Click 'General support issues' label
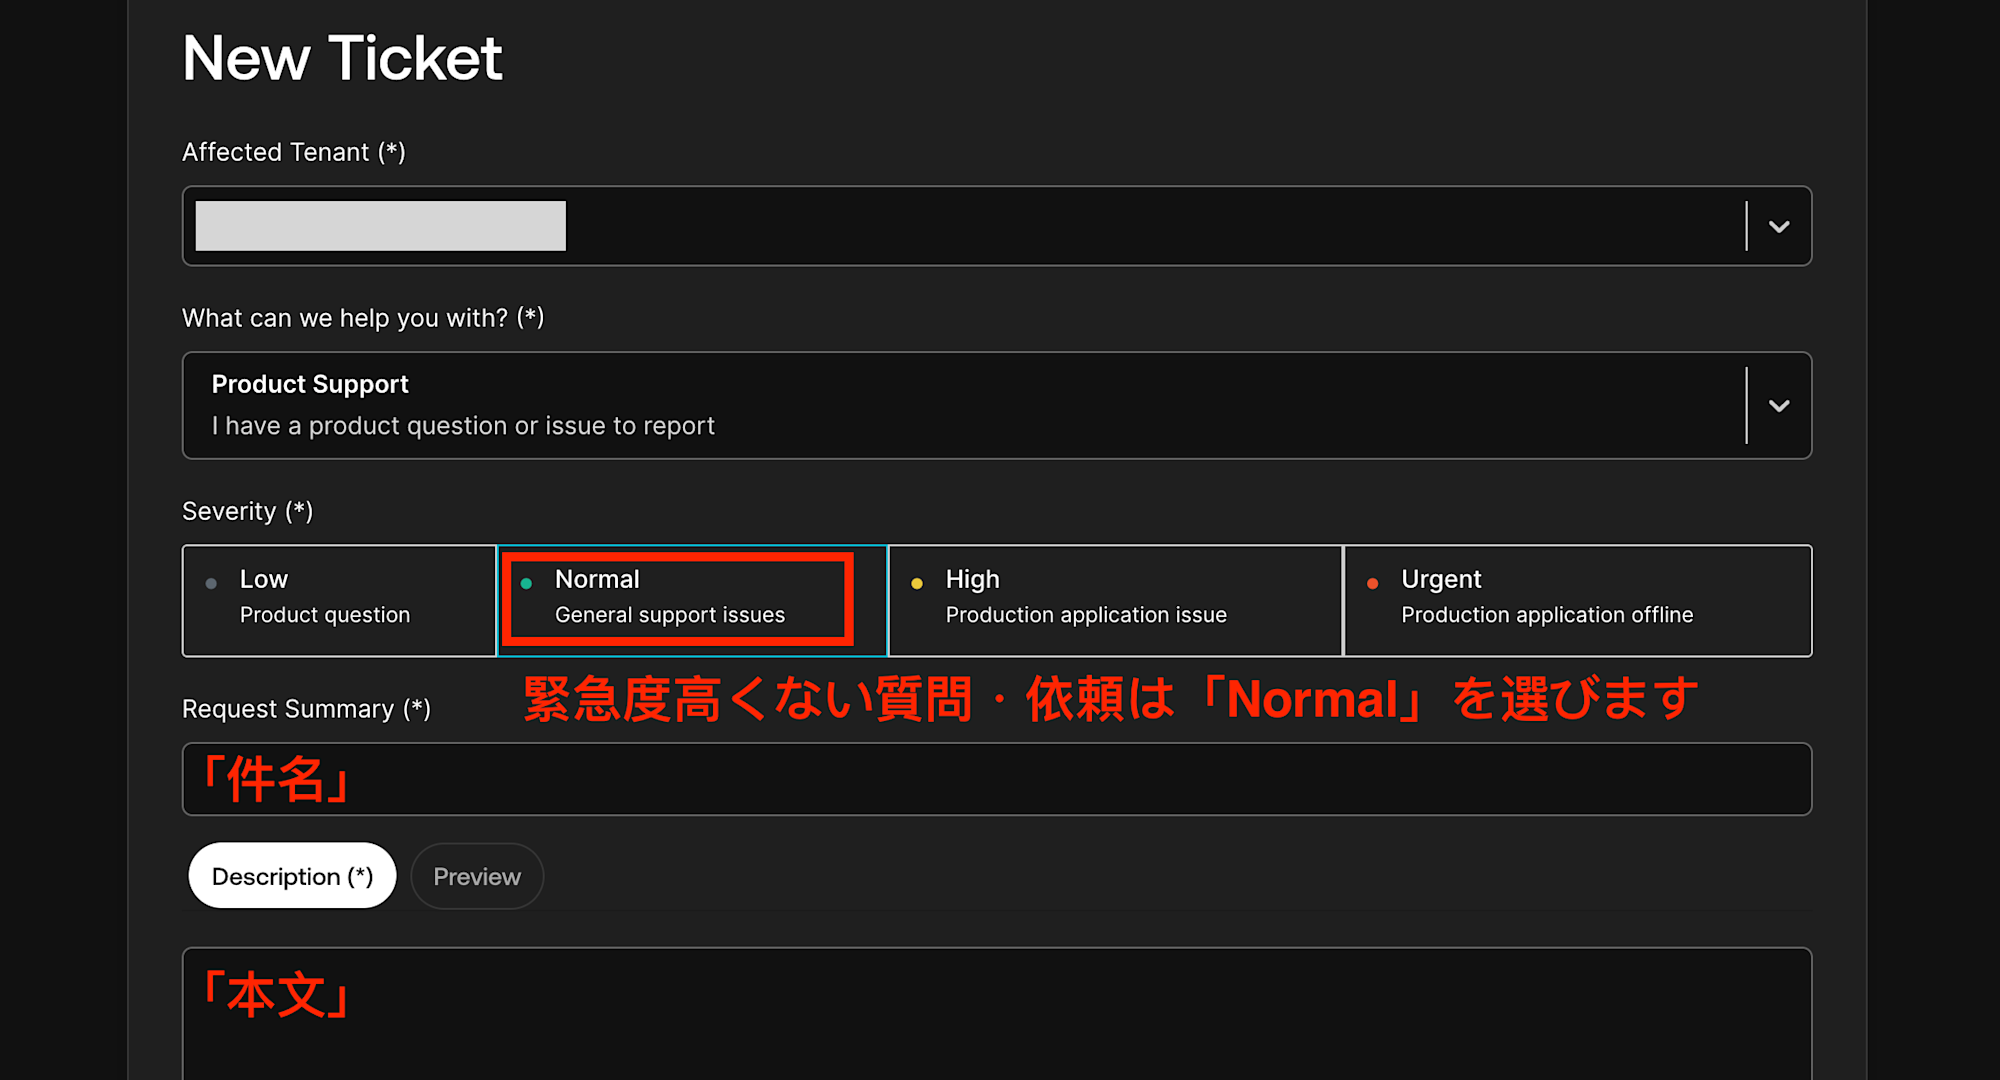 click(x=669, y=615)
